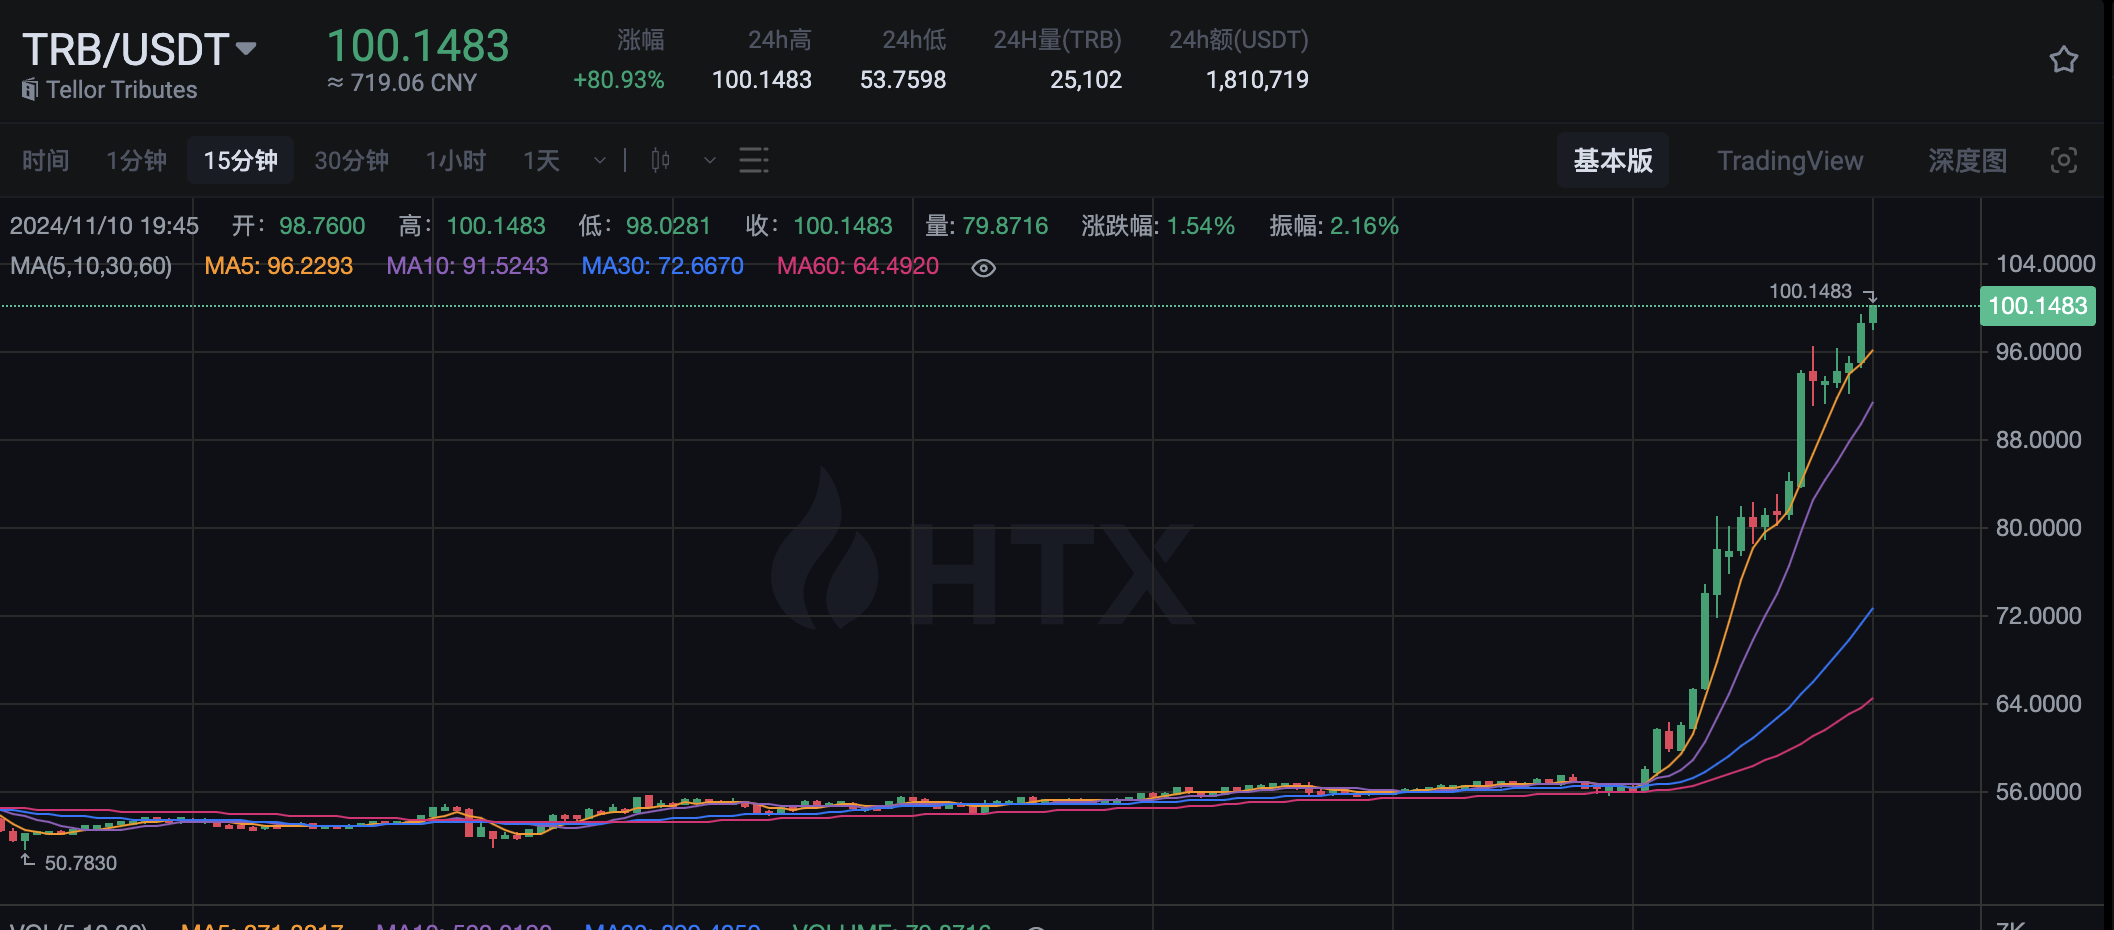The image size is (2114, 930).
Task: Click the arrow marker beside 100.1483 high
Action: coord(1870,295)
